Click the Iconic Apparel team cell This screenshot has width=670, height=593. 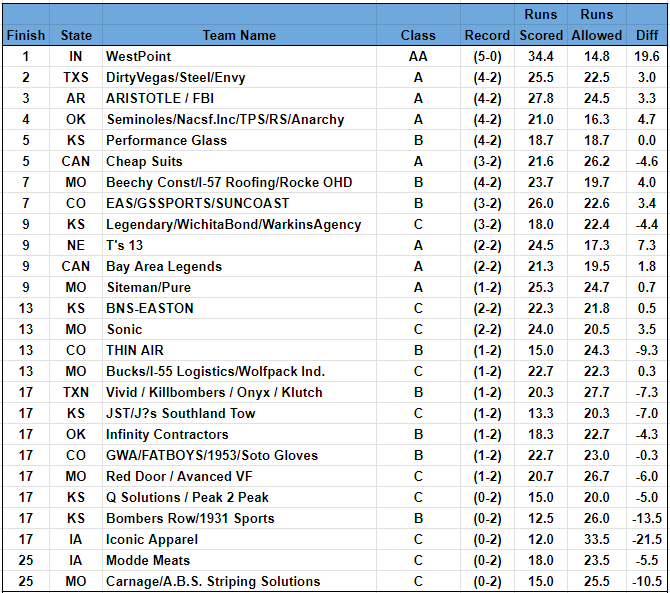click(239, 539)
